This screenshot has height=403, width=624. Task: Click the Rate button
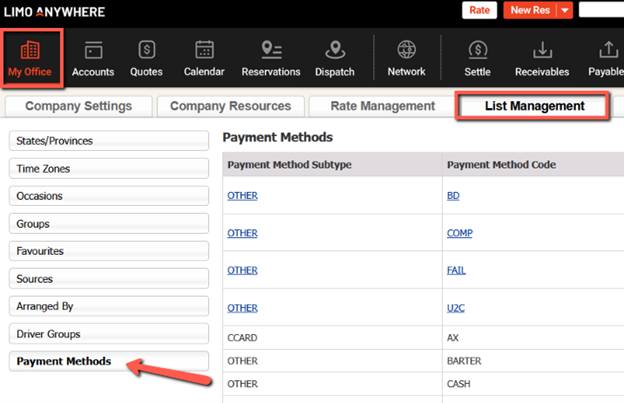pyautogui.click(x=479, y=11)
